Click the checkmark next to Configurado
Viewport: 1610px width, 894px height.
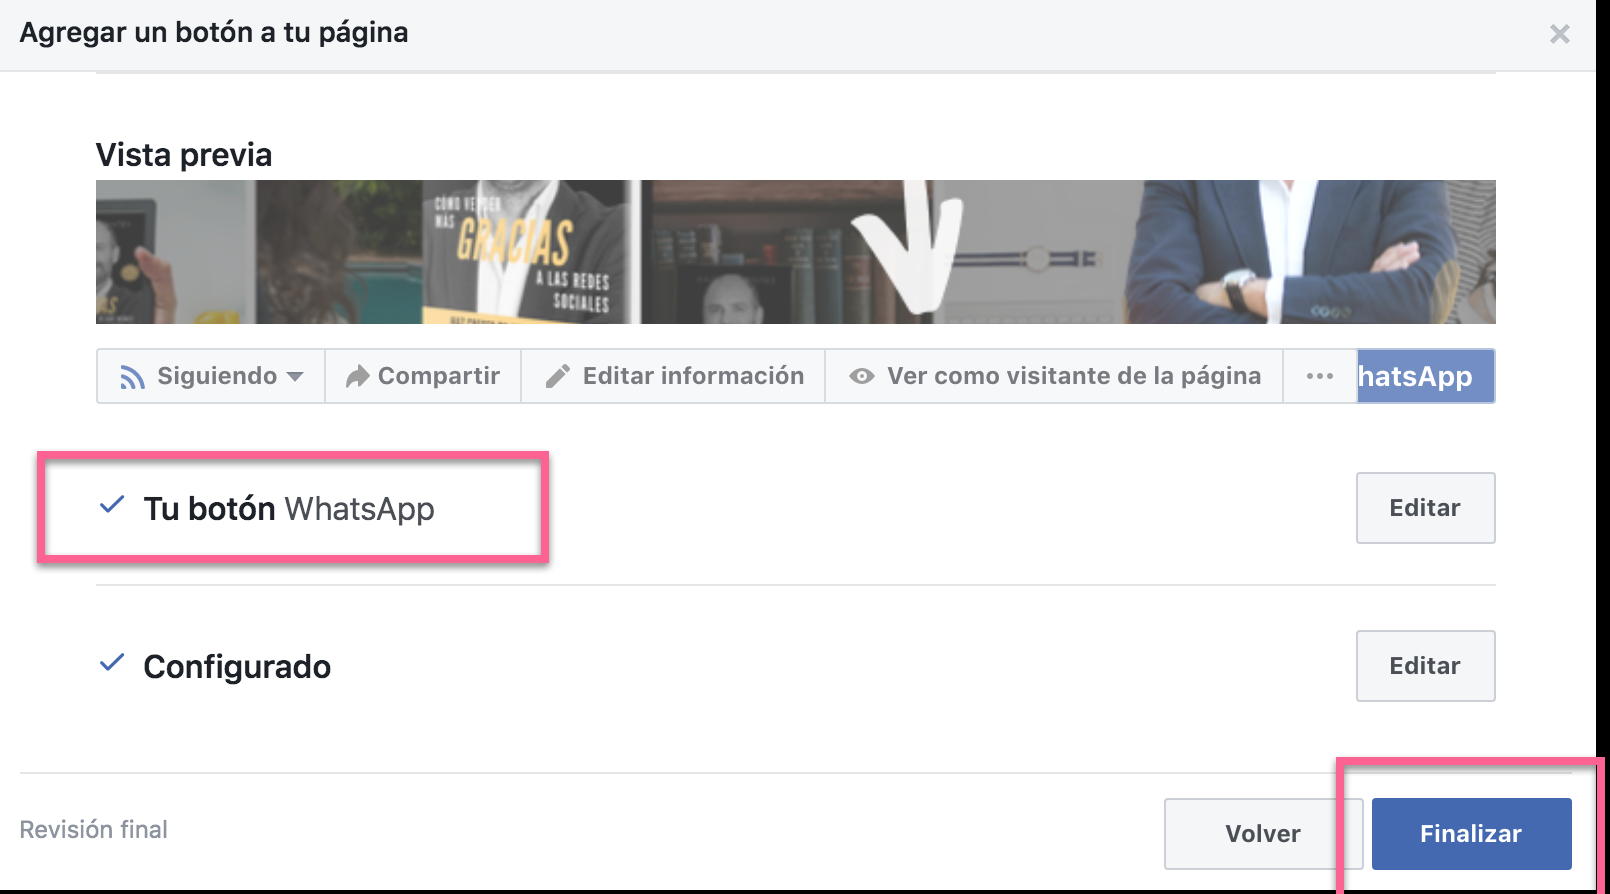tap(112, 662)
